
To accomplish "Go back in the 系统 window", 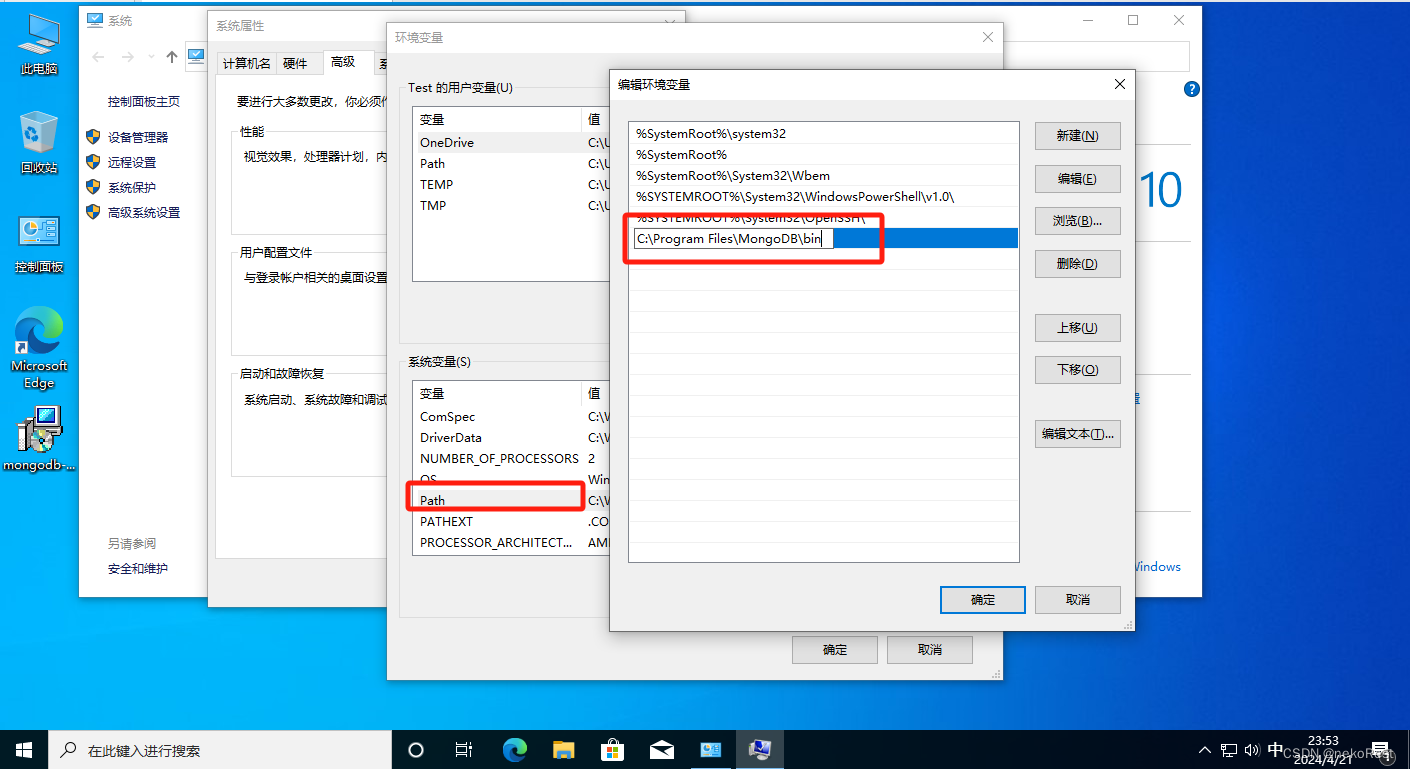I will 98,57.
